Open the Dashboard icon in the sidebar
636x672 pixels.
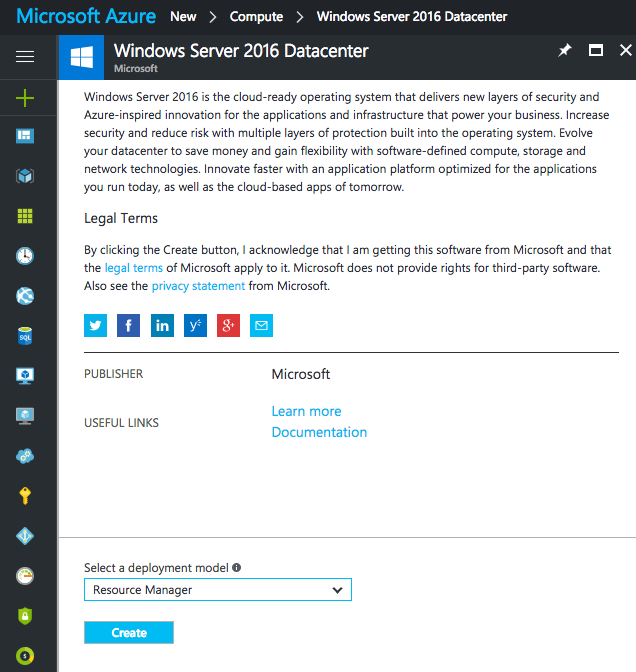(25, 136)
